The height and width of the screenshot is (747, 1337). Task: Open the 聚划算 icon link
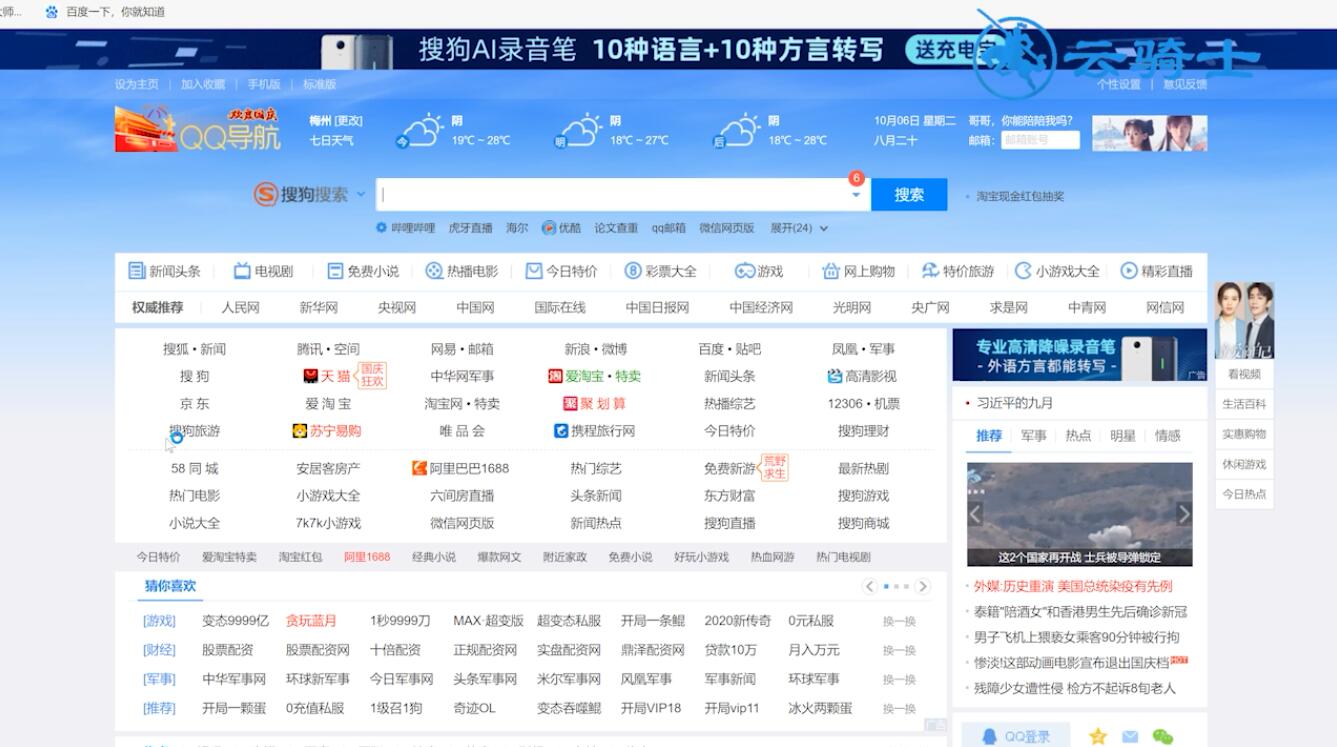coord(594,404)
